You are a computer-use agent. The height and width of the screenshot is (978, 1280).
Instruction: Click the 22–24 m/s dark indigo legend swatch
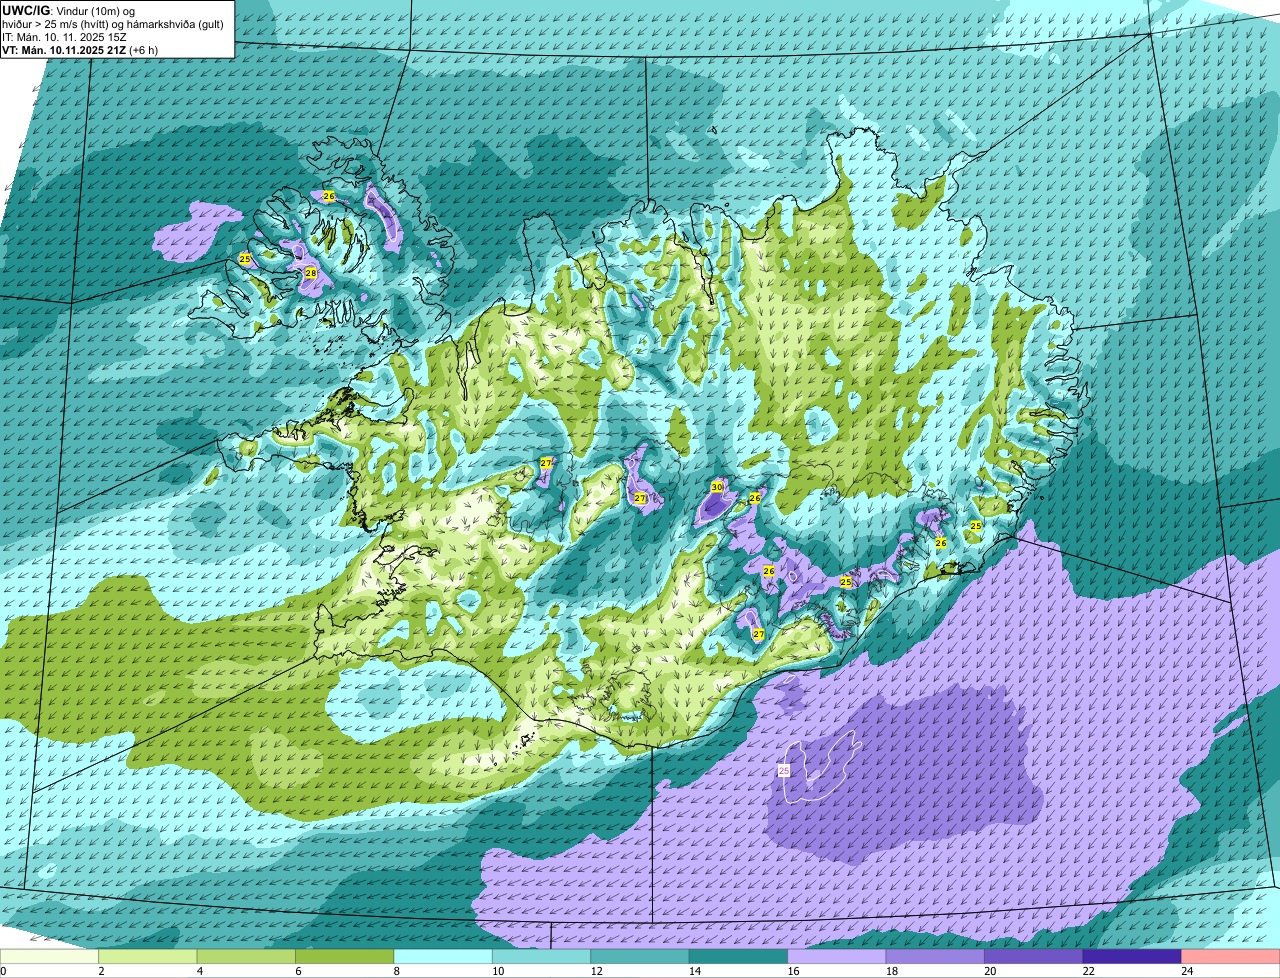1133,957
